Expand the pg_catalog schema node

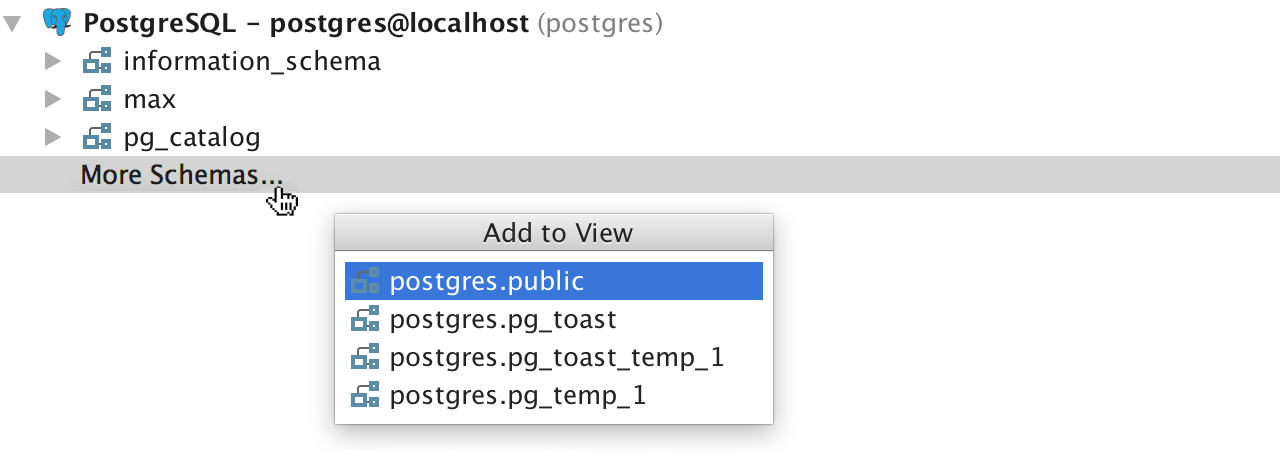53,138
